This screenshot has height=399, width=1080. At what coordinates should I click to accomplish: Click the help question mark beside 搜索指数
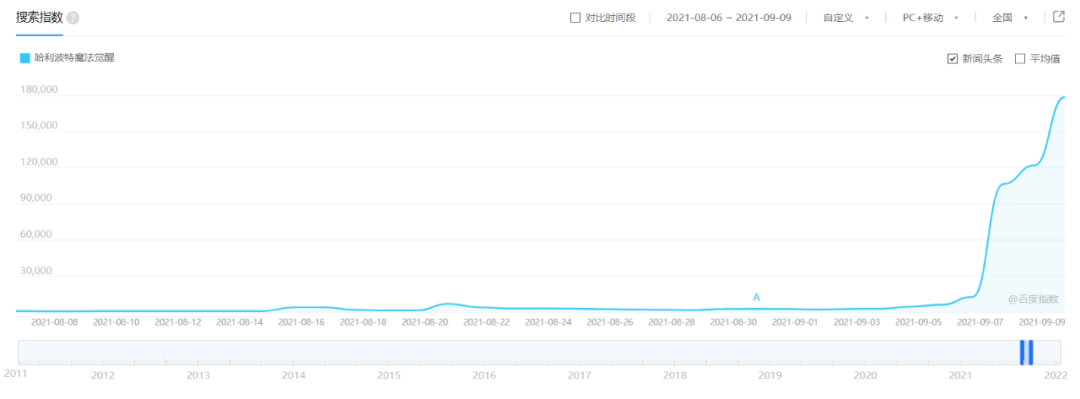click(74, 18)
